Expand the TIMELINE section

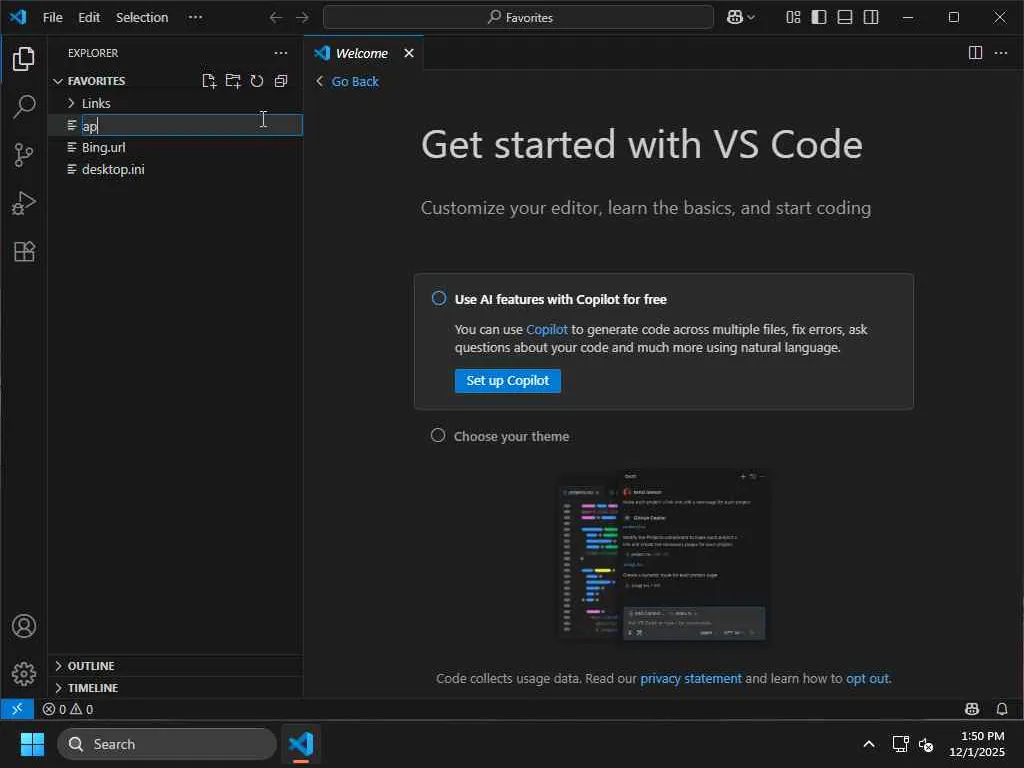tap(58, 688)
